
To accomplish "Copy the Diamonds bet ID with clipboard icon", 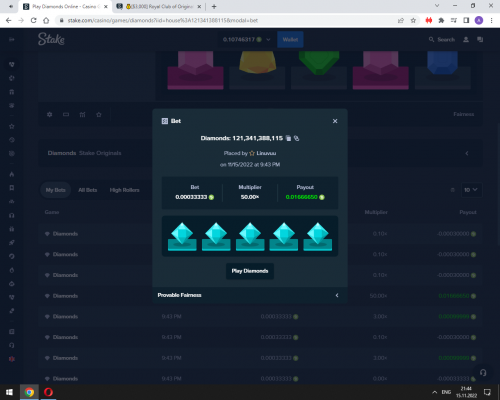I will coord(289,138).
